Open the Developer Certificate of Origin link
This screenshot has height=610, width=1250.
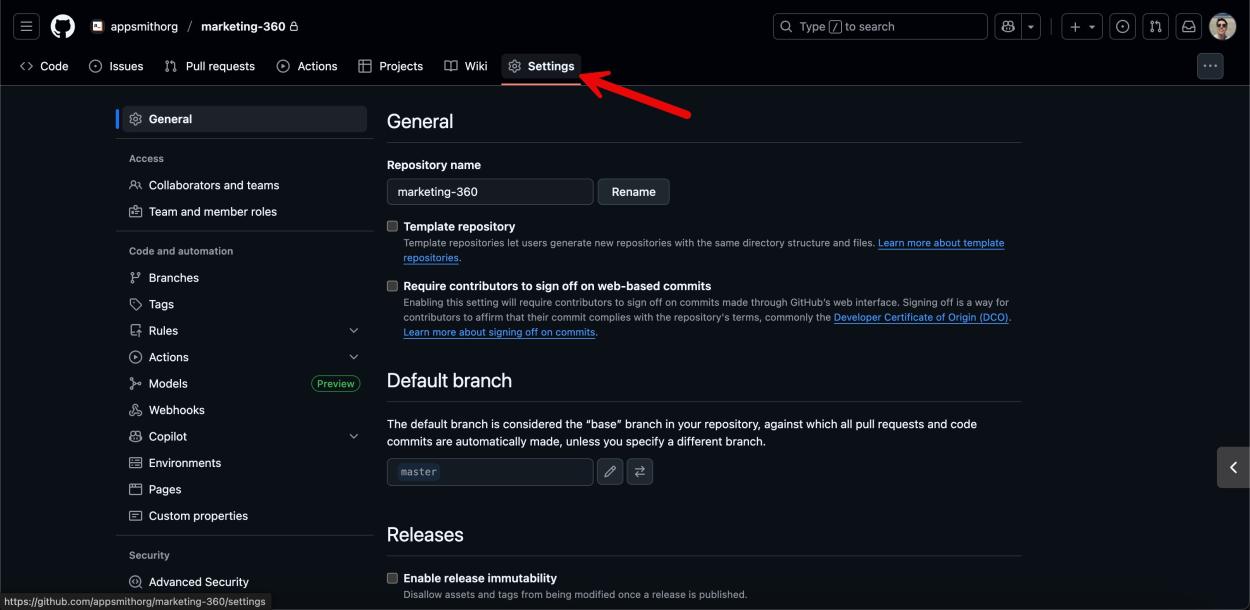point(922,317)
